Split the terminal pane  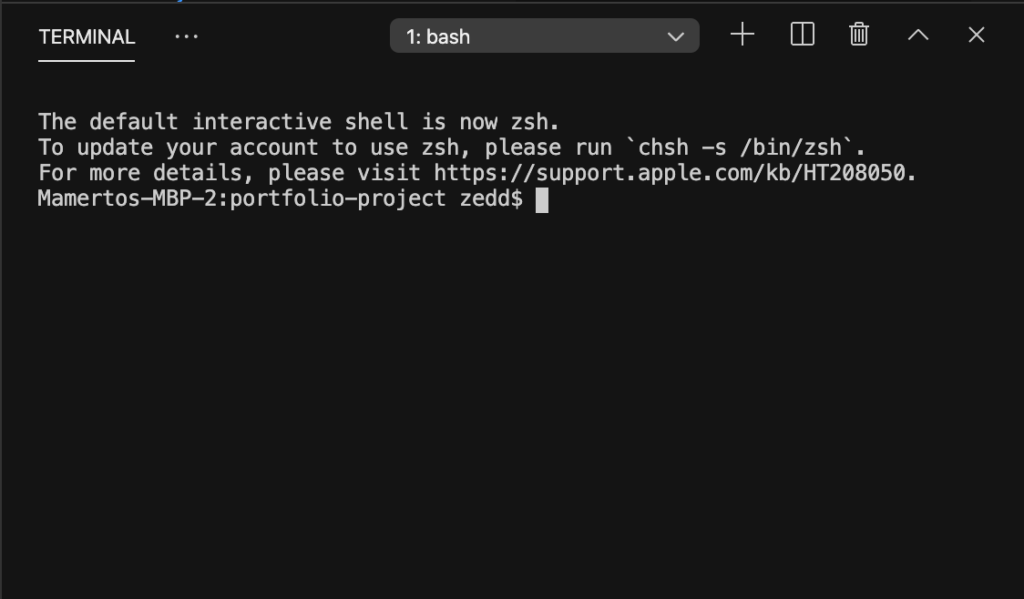(802, 35)
